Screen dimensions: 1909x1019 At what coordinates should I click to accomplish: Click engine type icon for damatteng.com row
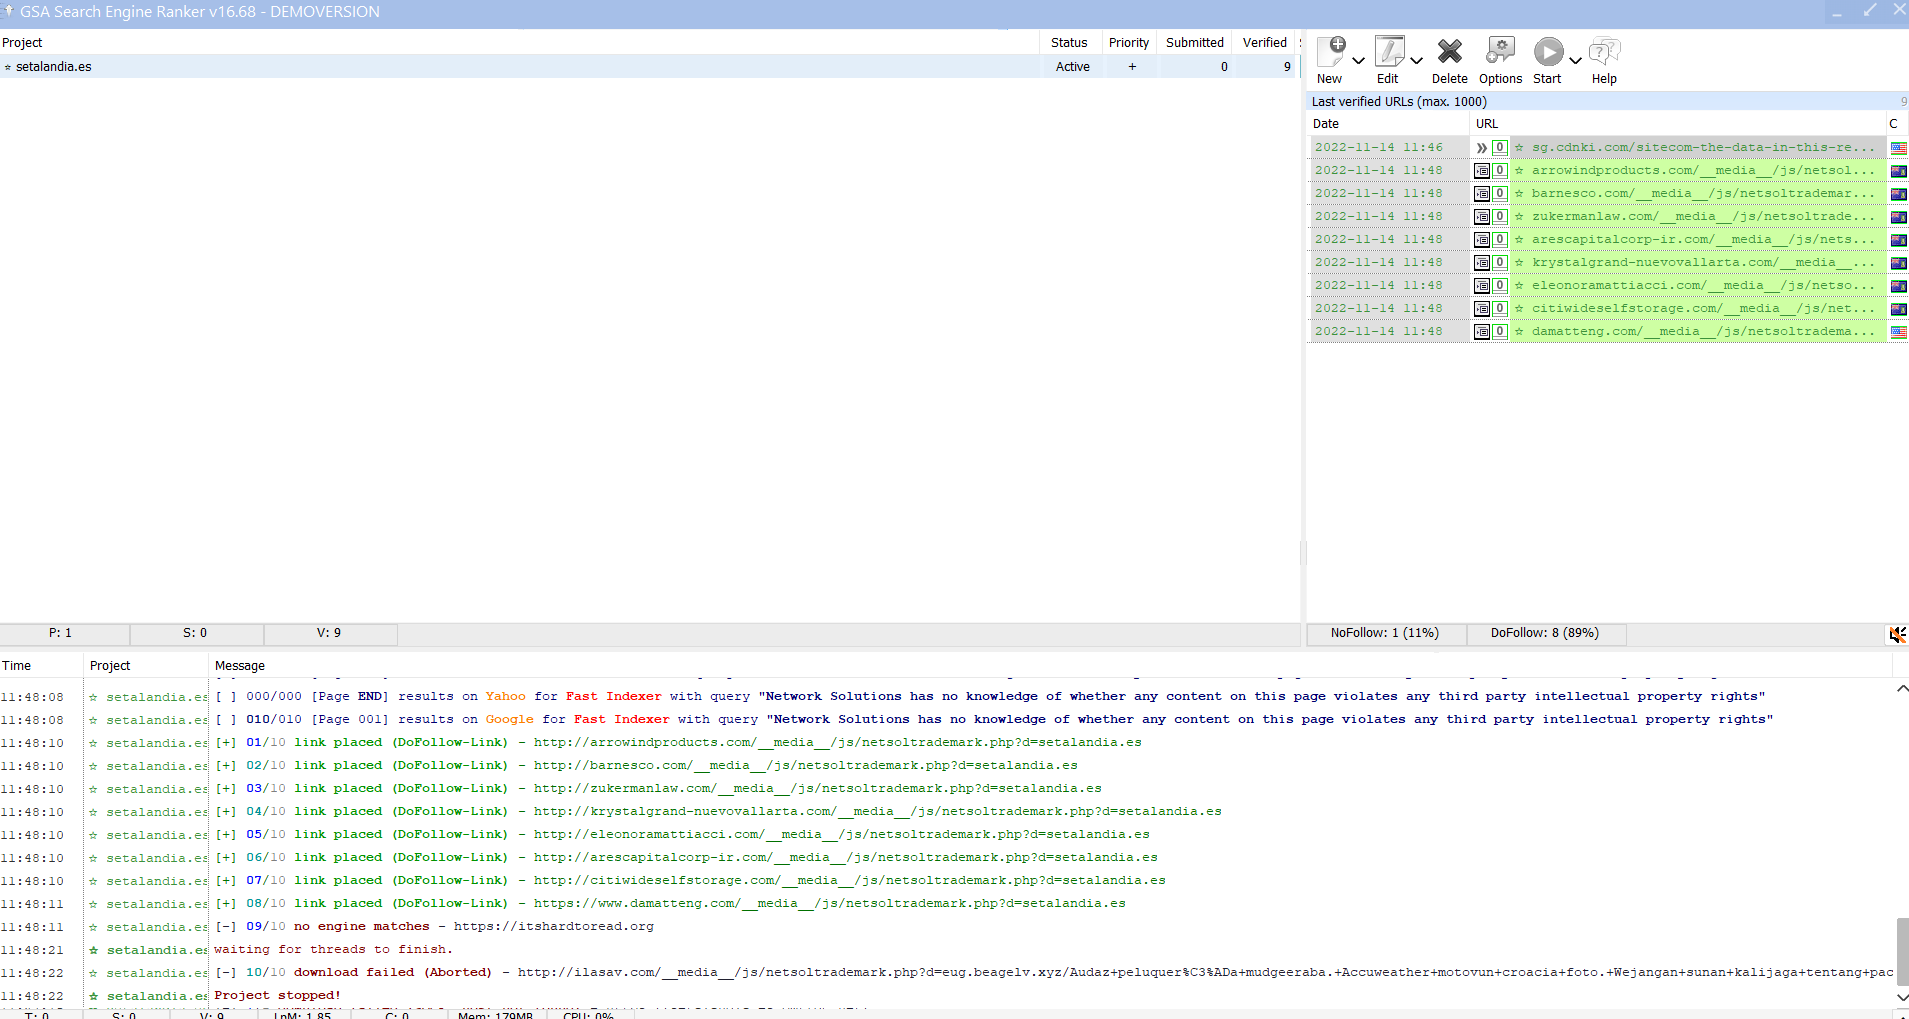click(x=1482, y=332)
